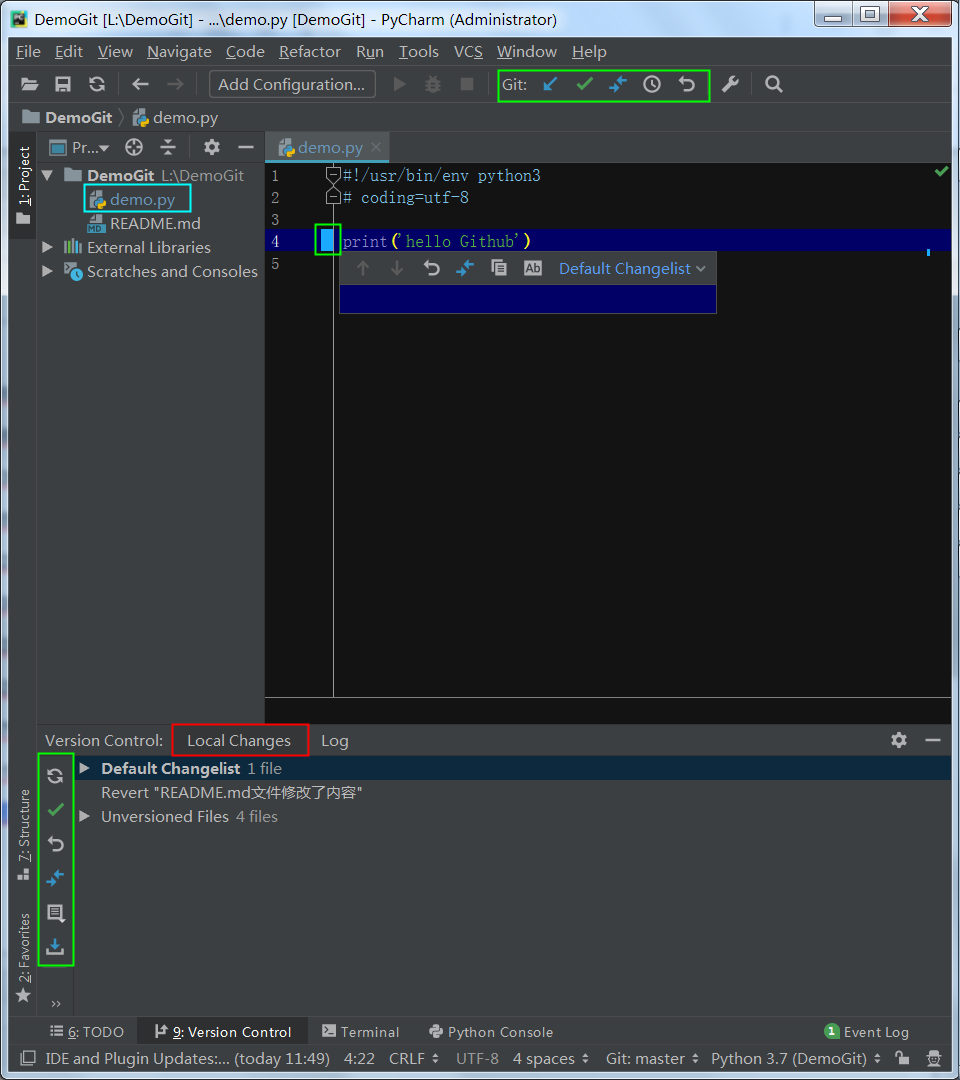The height and width of the screenshot is (1080, 960).
Task: Switch to the Log tab
Action: [335, 740]
